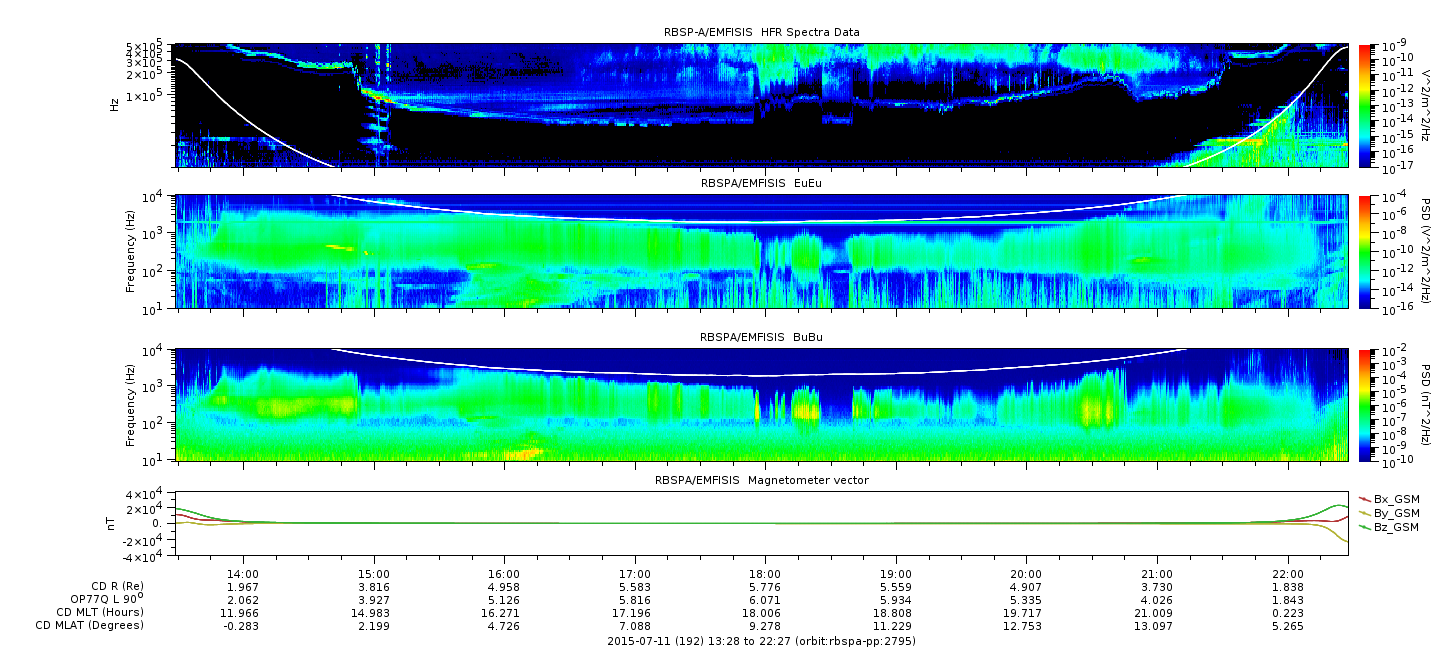
Task: Click the Magnetometer vector panel title
Action: [x=761, y=480]
